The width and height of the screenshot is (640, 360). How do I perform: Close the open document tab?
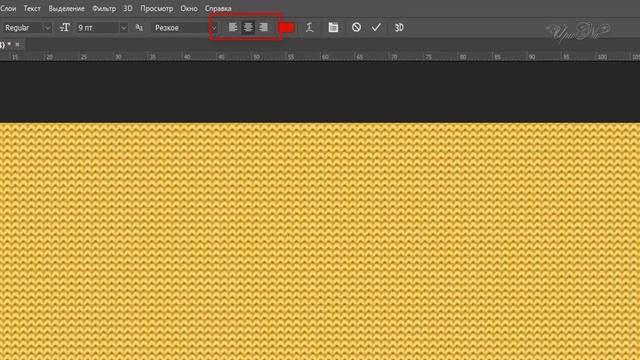[x=17, y=44]
